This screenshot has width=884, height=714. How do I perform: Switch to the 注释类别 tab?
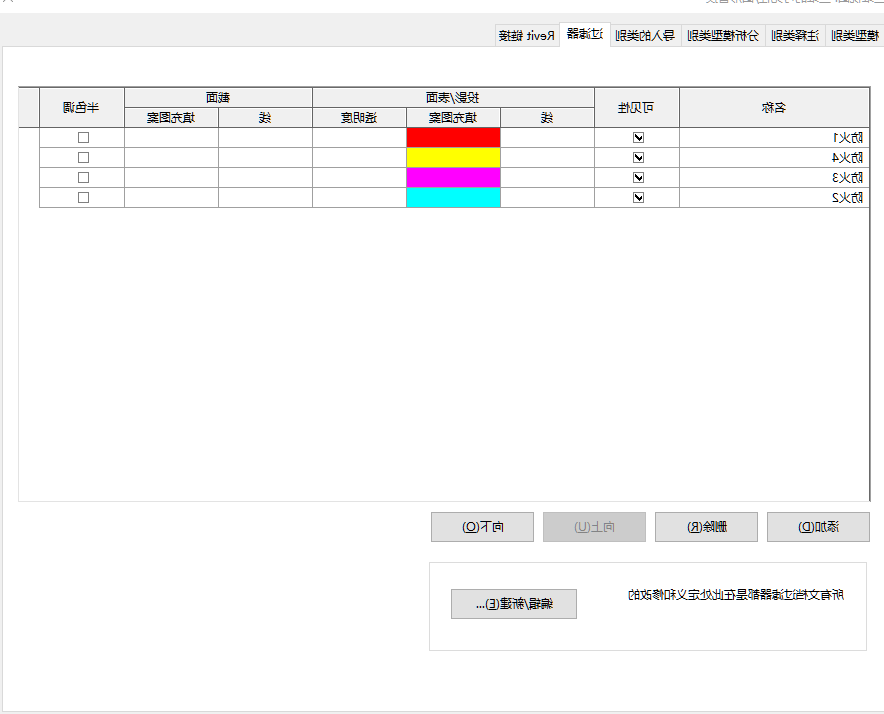point(795,36)
